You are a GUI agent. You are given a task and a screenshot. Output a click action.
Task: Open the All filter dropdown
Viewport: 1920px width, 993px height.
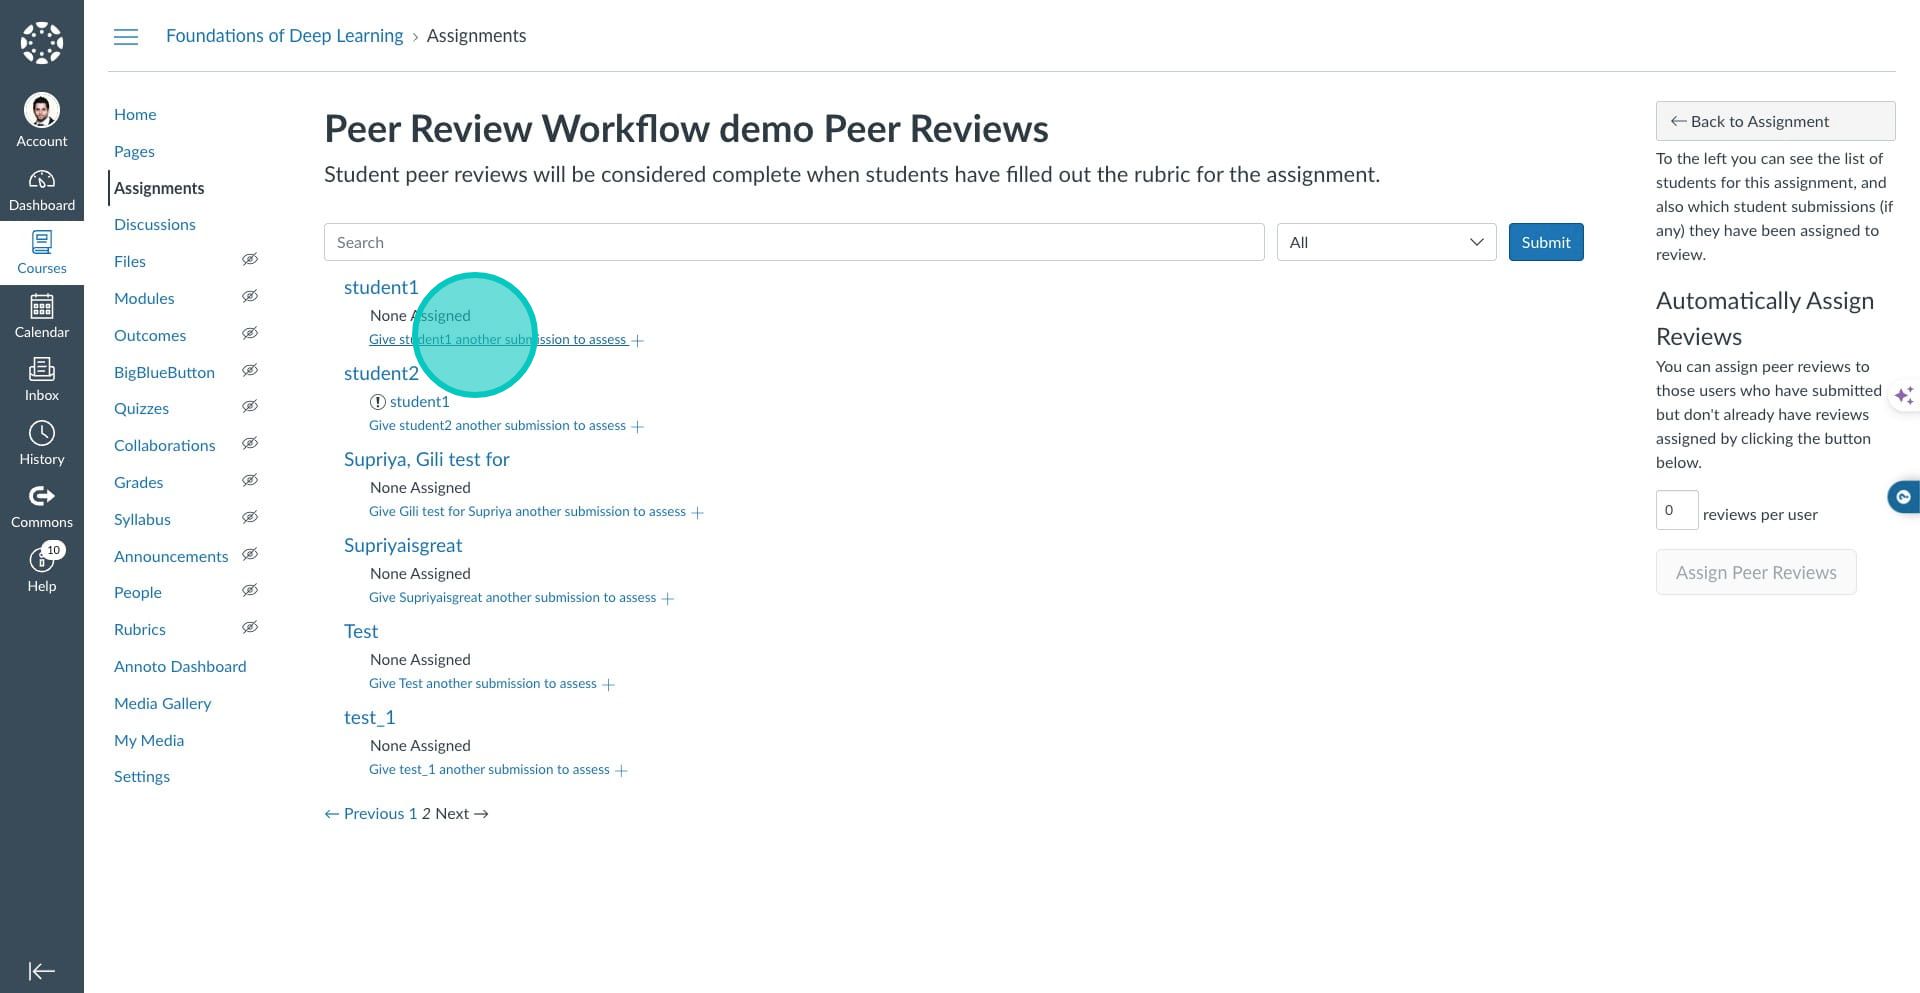[1386, 242]
